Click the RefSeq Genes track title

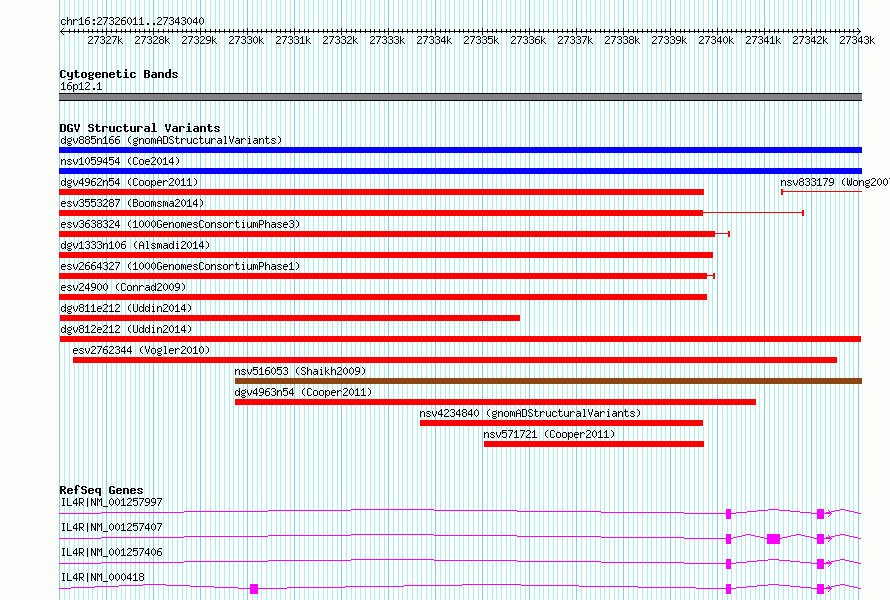pyautogui.click(x=101, y=490)
